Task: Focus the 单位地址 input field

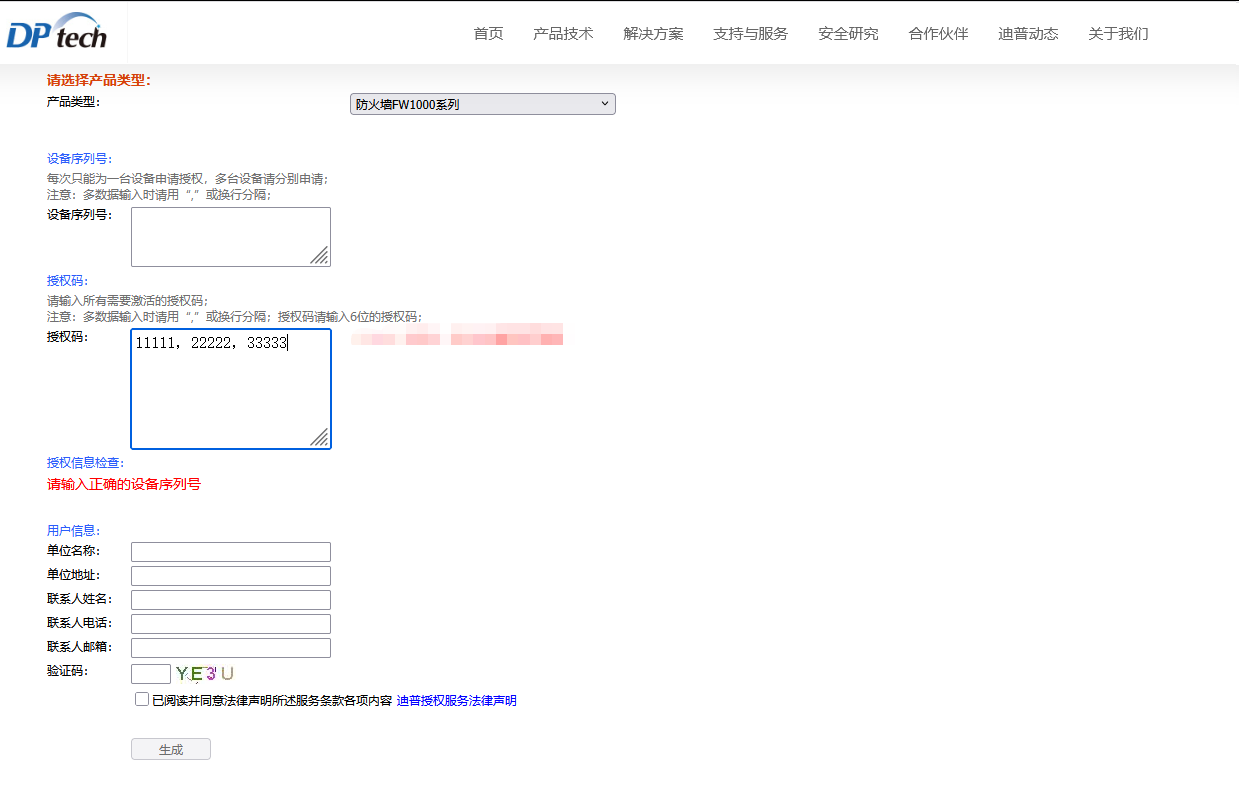Action: (x=231, y=576)
